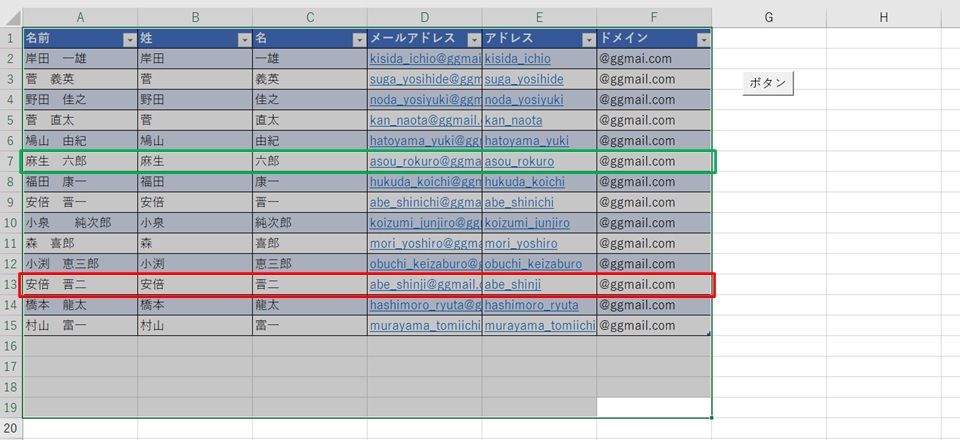Image resolution: width=960 pixels, height=440 pixels.
Task: Select the cell containing 麻生 六郎
Action: coord(80,162)
